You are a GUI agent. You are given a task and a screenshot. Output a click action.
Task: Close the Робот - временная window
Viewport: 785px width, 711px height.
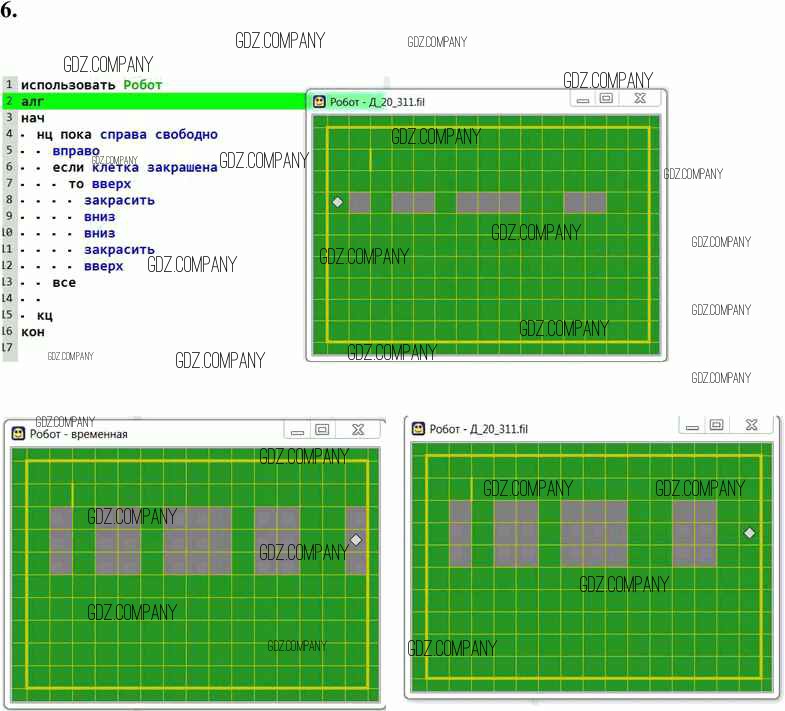click(357, 430)
